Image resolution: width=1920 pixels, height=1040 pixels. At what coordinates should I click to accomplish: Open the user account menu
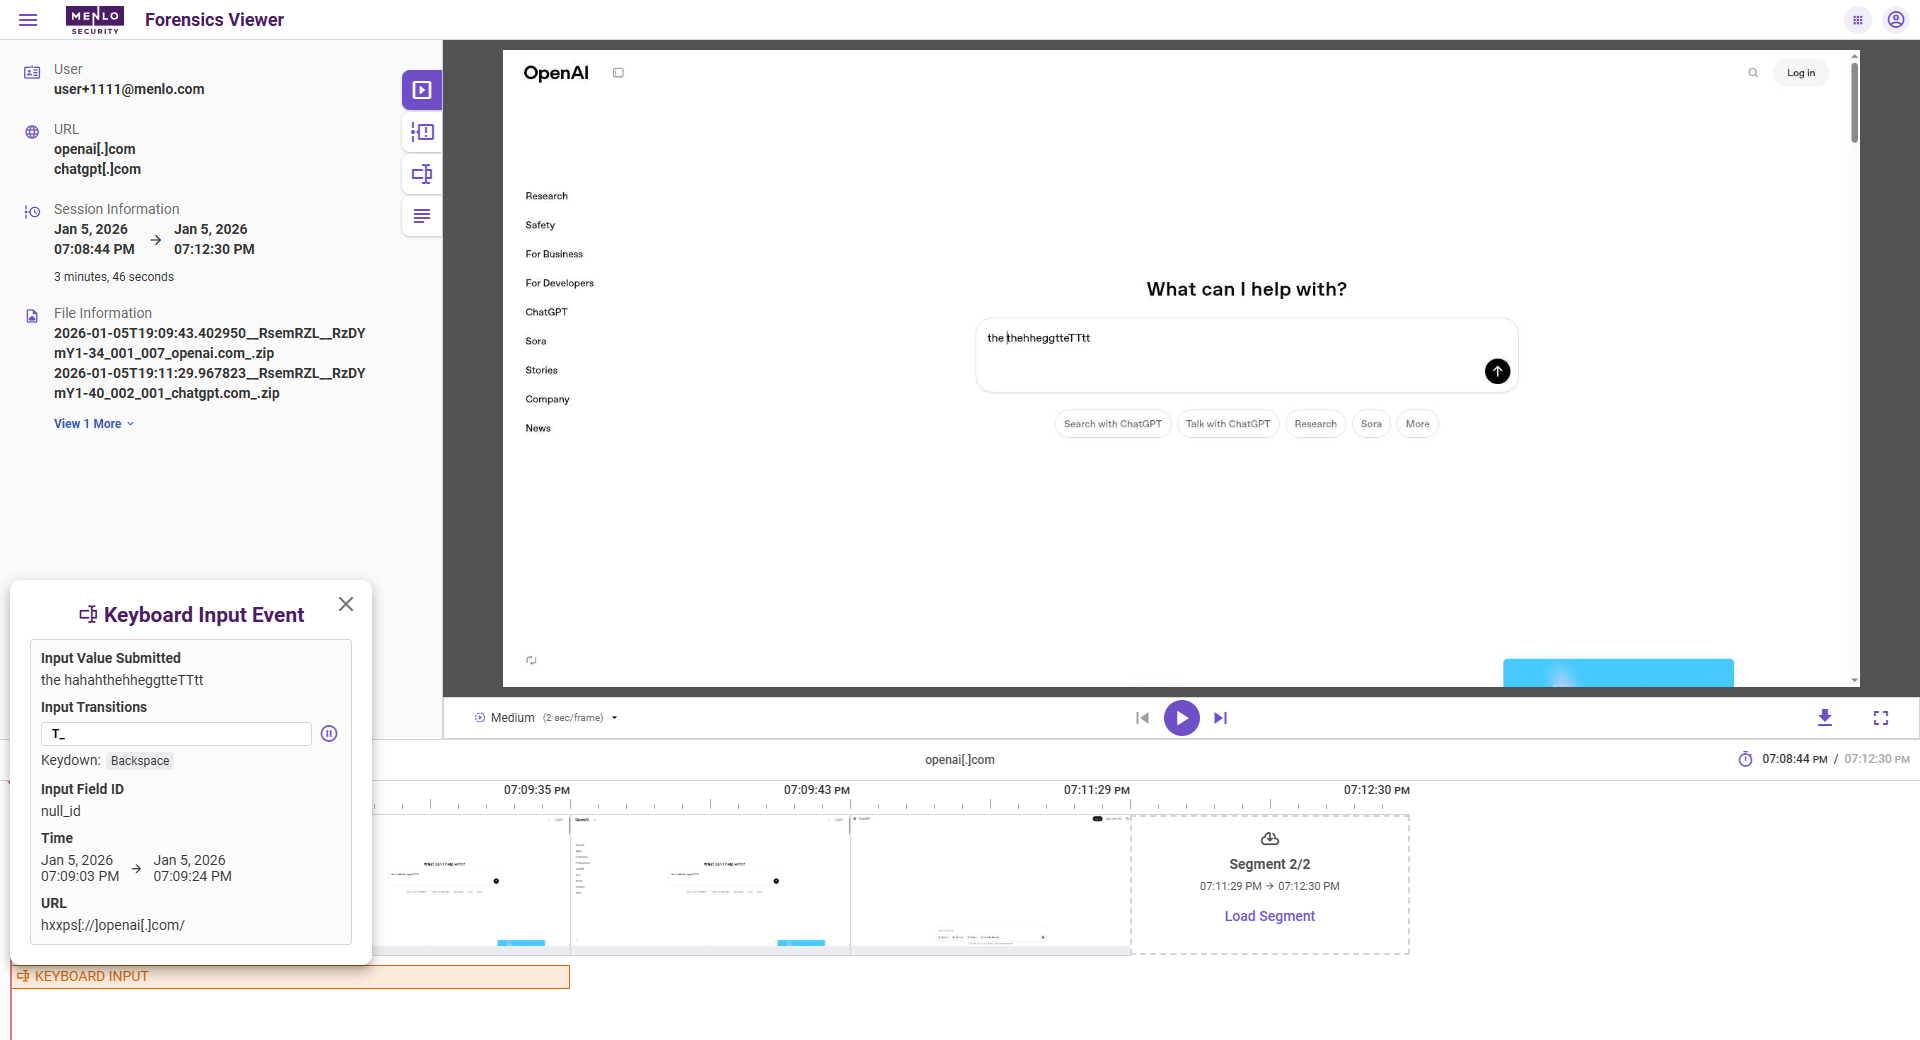click(1895, 20)
